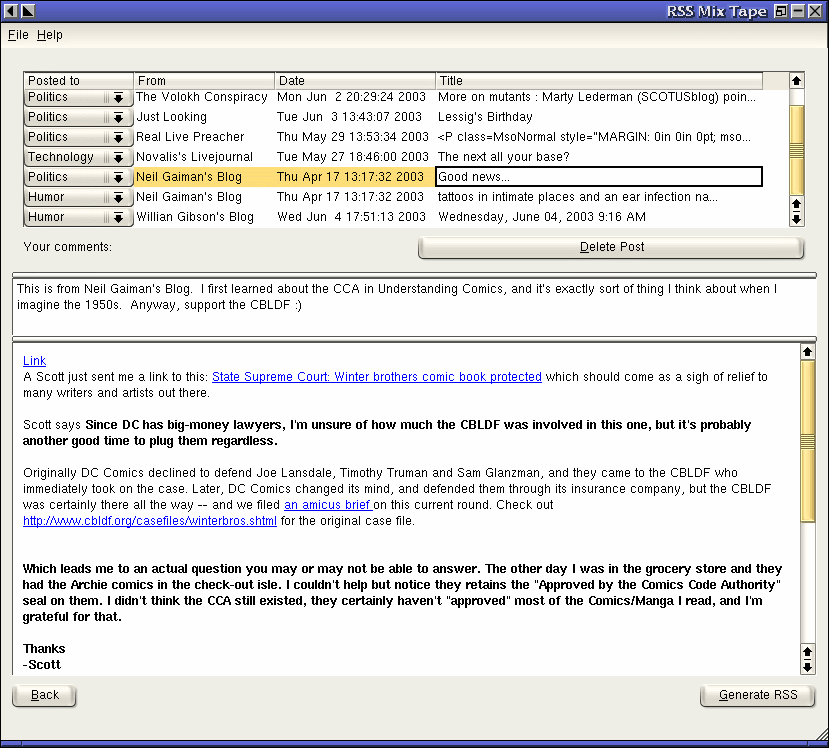829x748 pixels.
Task: Open the Link hyperlink in post body
Action: [34, 361]
